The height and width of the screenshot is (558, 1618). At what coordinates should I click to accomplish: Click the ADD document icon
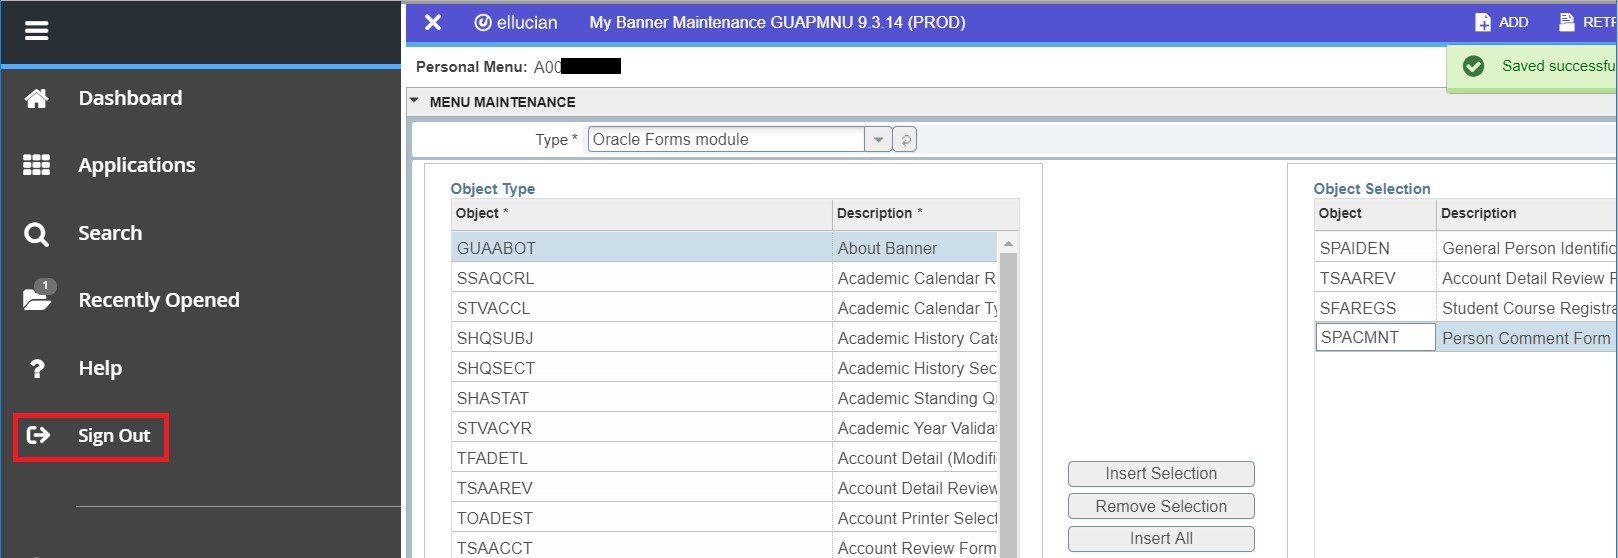click(1483, 22)
